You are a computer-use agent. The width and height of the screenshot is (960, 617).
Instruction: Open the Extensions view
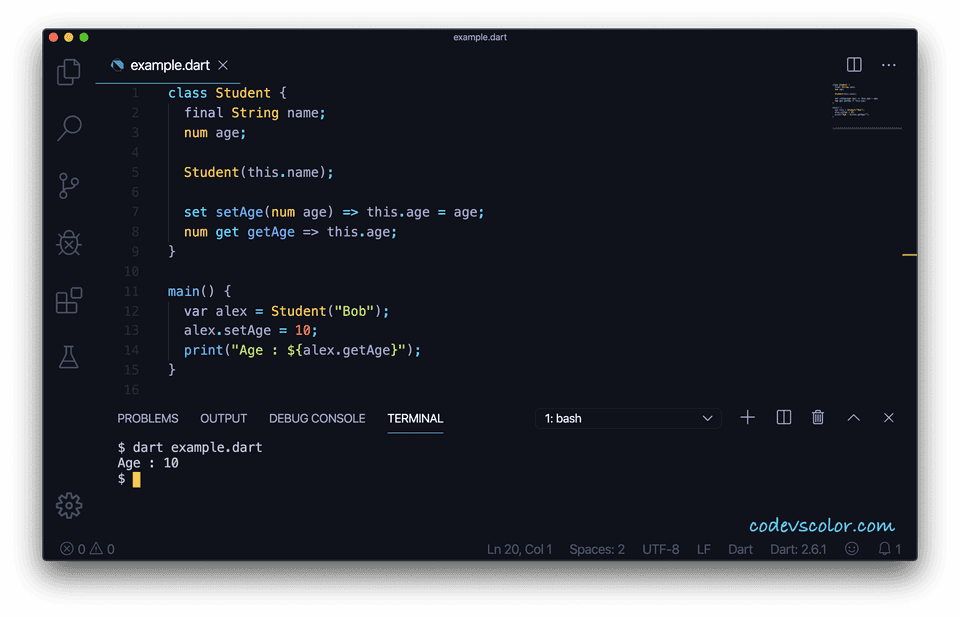click(69, 300)
